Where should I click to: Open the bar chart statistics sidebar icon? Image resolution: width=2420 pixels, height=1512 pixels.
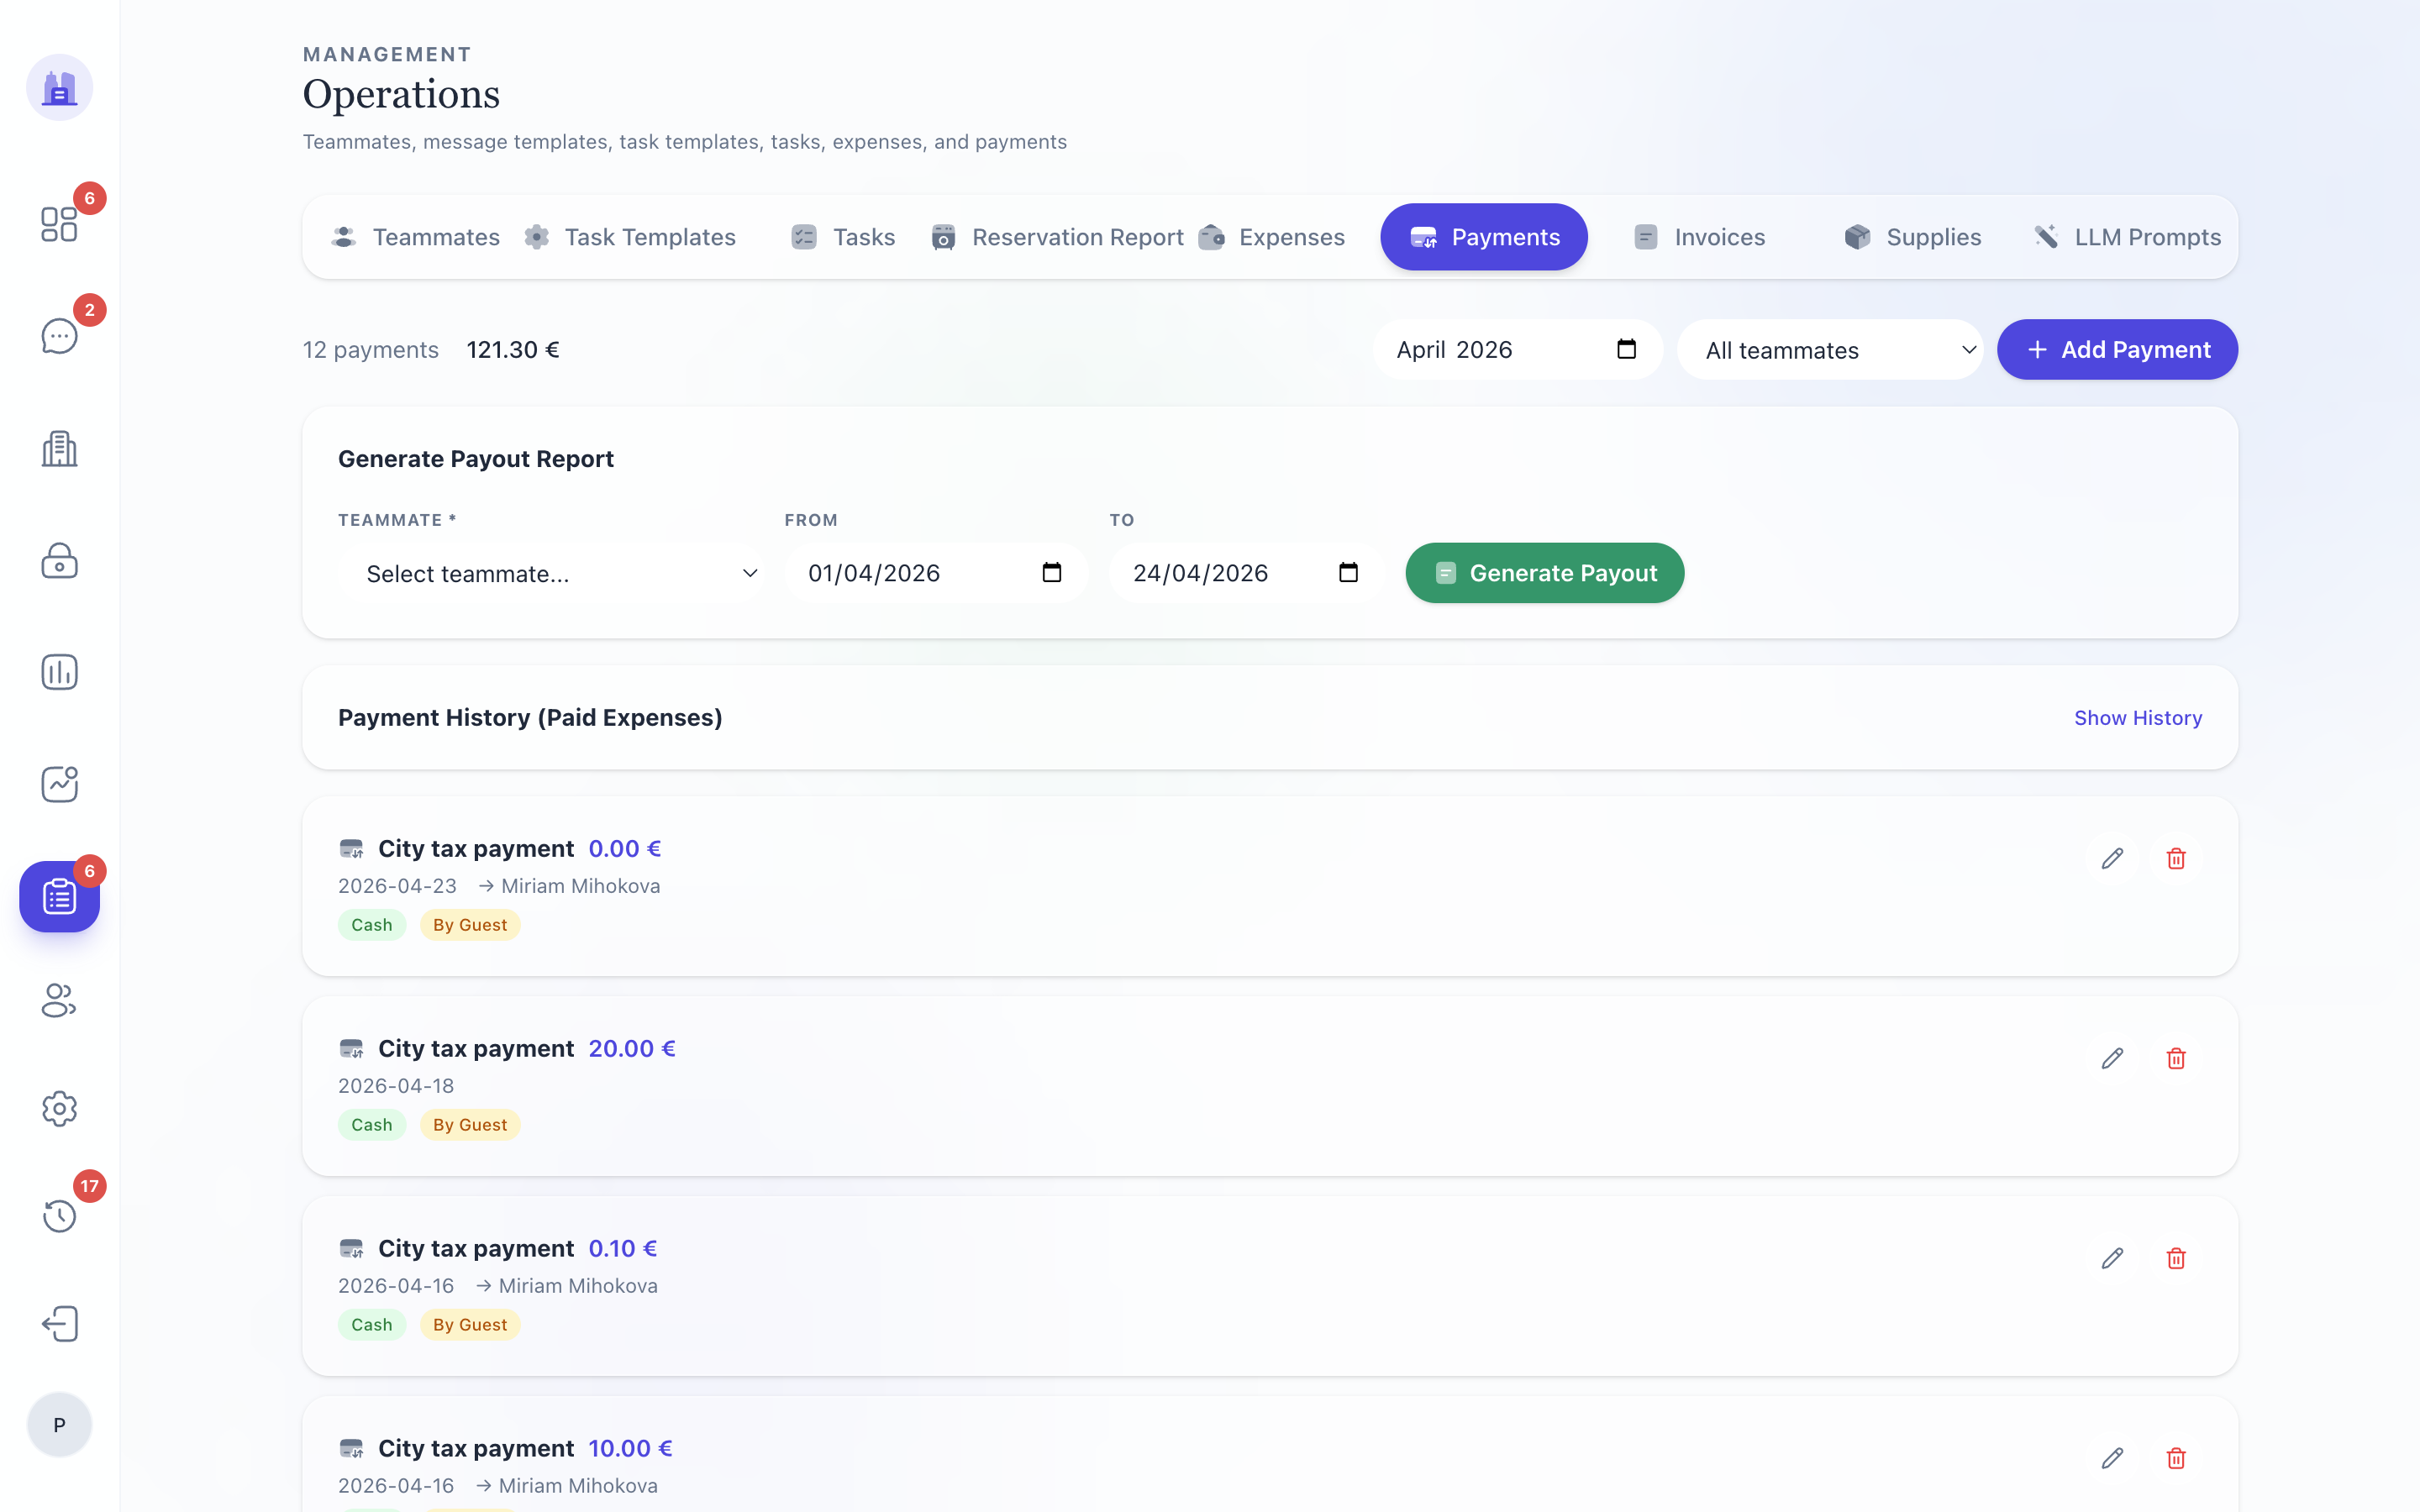pyautogui.click(x=59, y=672)
